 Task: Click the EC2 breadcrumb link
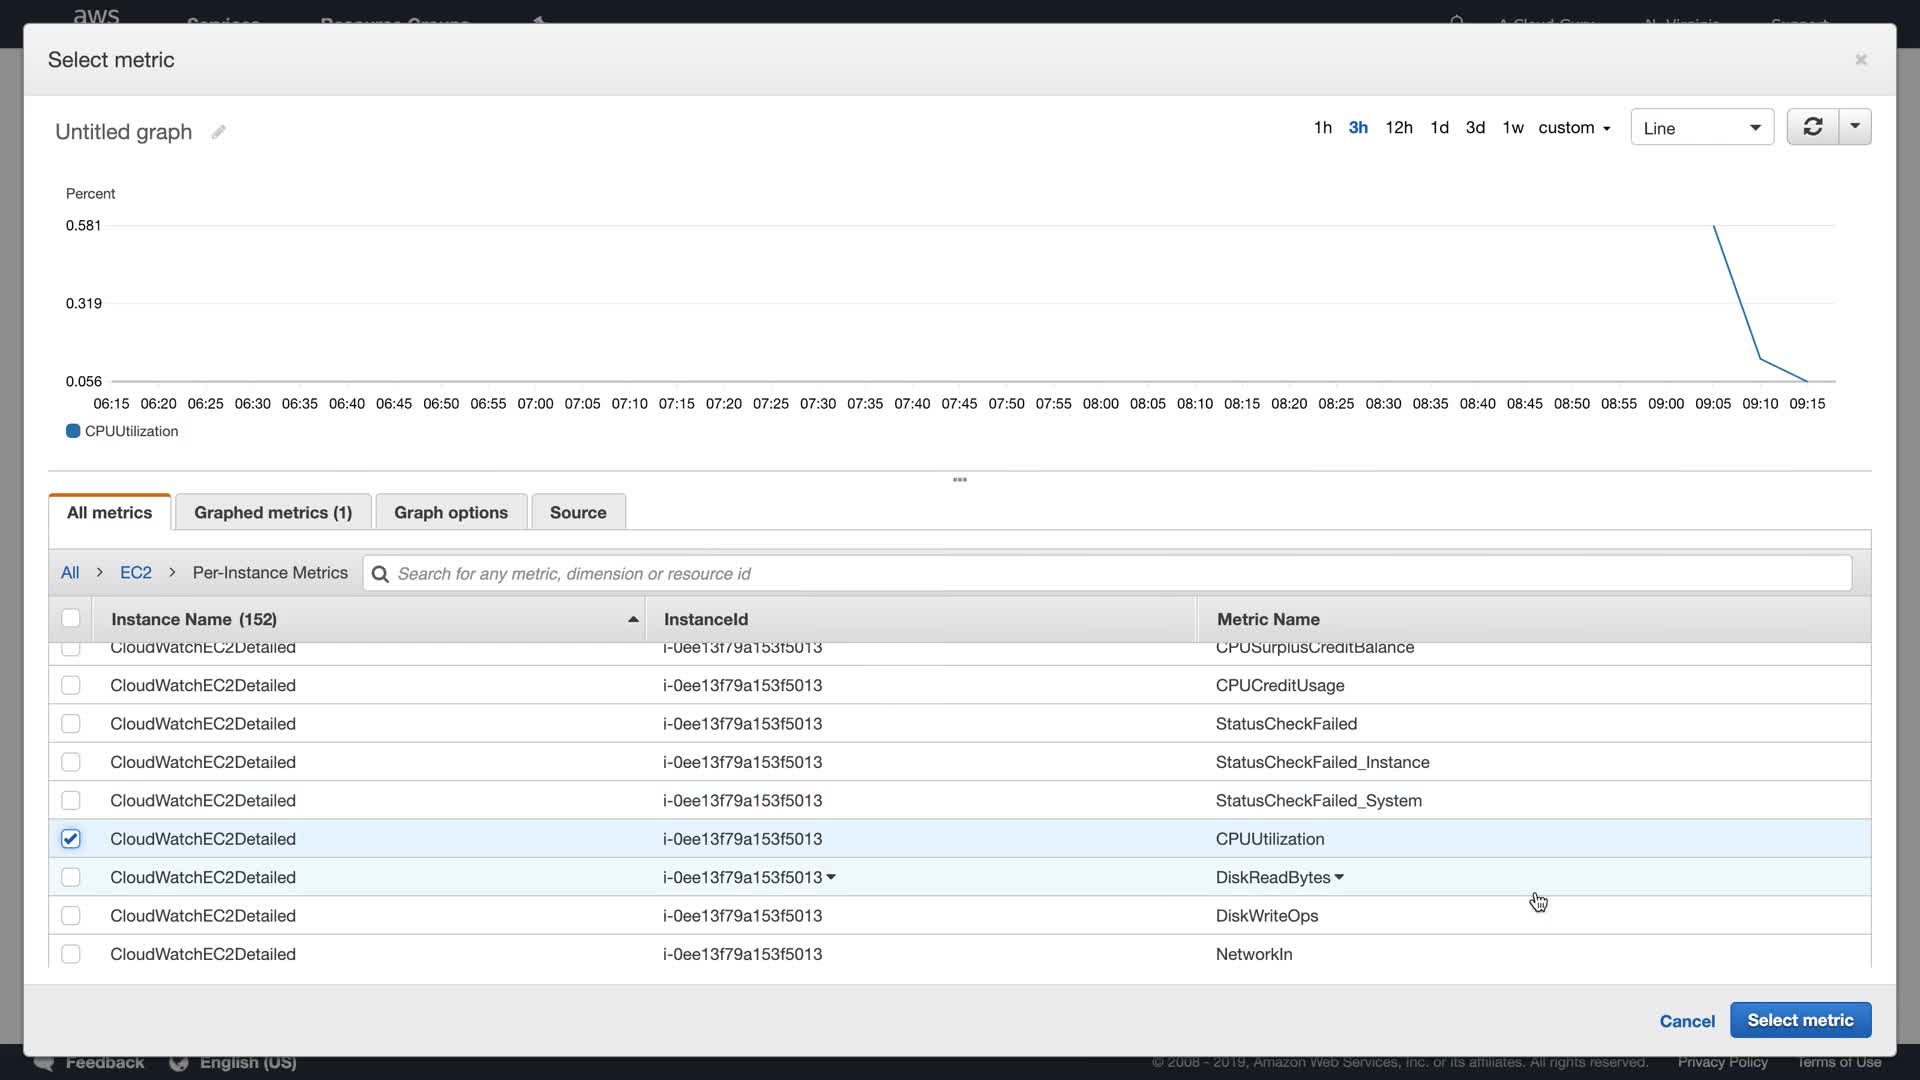(x=136, y=573)
